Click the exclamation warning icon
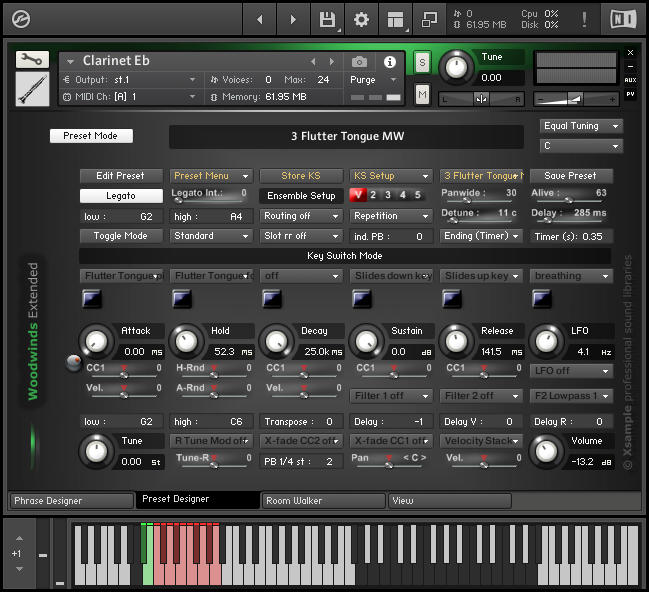Image resolution: width=649 pixels, height=592 pixels. coord(584,19)
